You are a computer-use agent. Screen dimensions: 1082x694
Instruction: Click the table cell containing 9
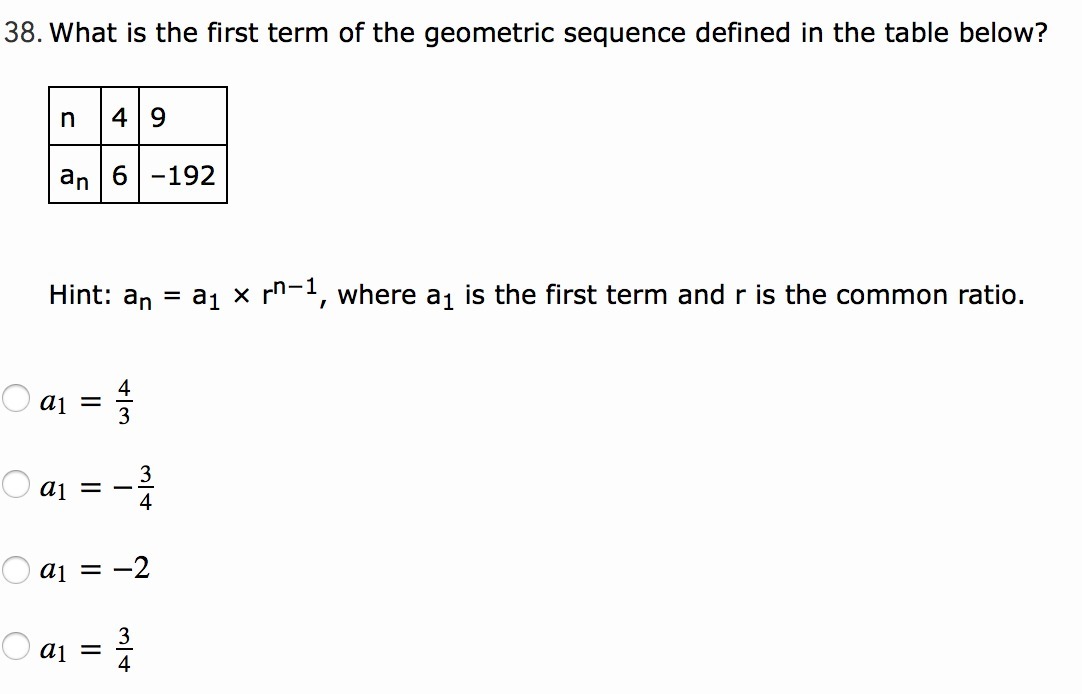[158, 118]
